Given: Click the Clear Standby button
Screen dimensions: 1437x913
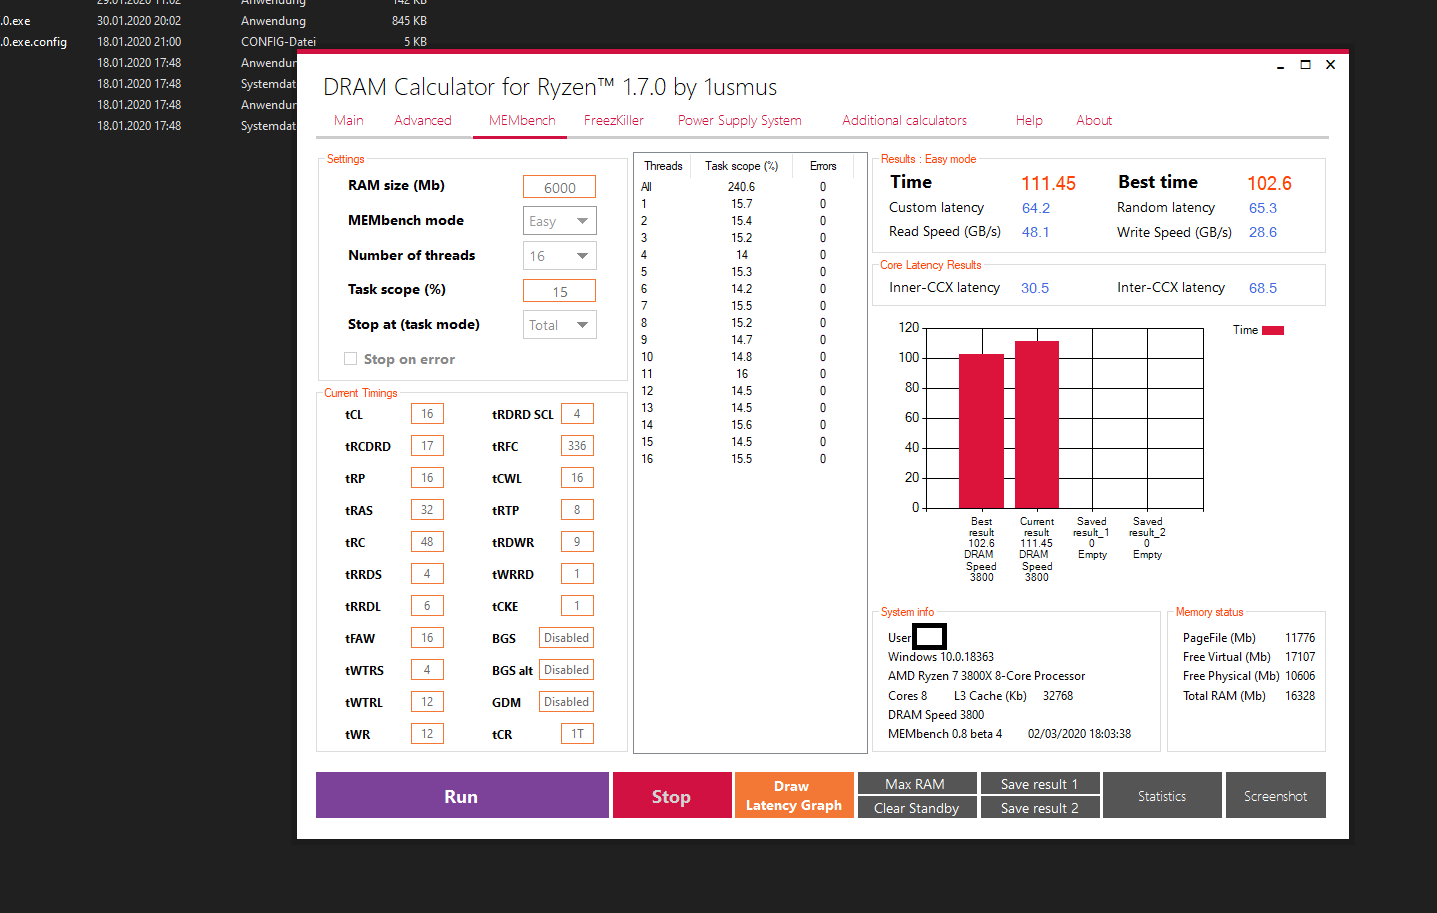Looking at the screenshot, I should click(915, 808).
